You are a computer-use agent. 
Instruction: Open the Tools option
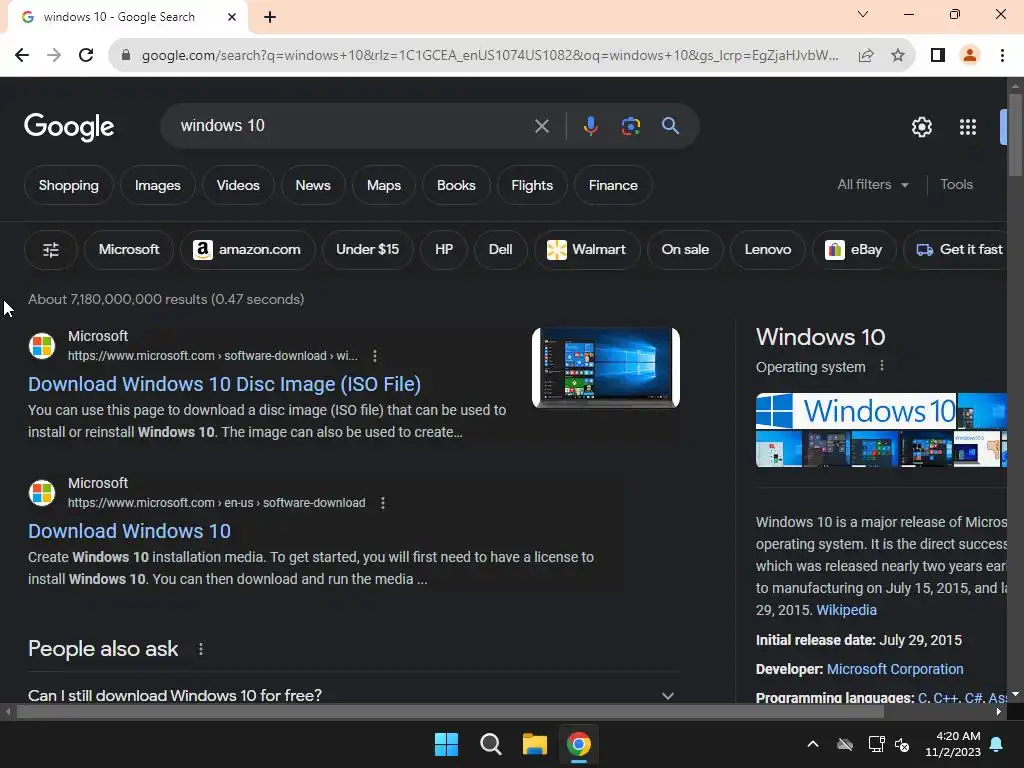pos(956,184)
